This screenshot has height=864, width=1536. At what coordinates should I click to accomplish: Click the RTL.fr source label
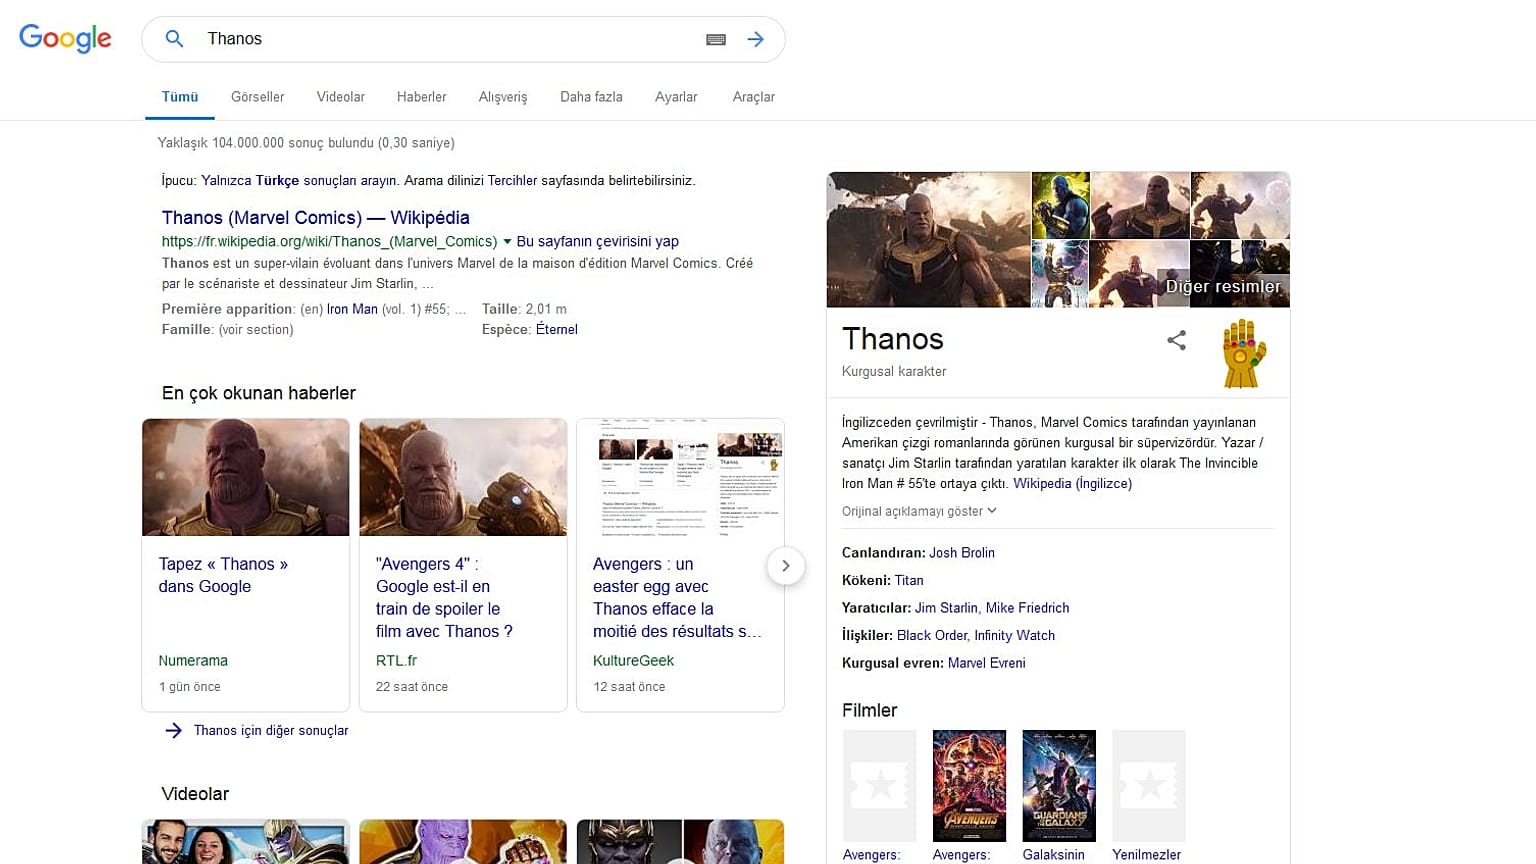coord(396,661)
